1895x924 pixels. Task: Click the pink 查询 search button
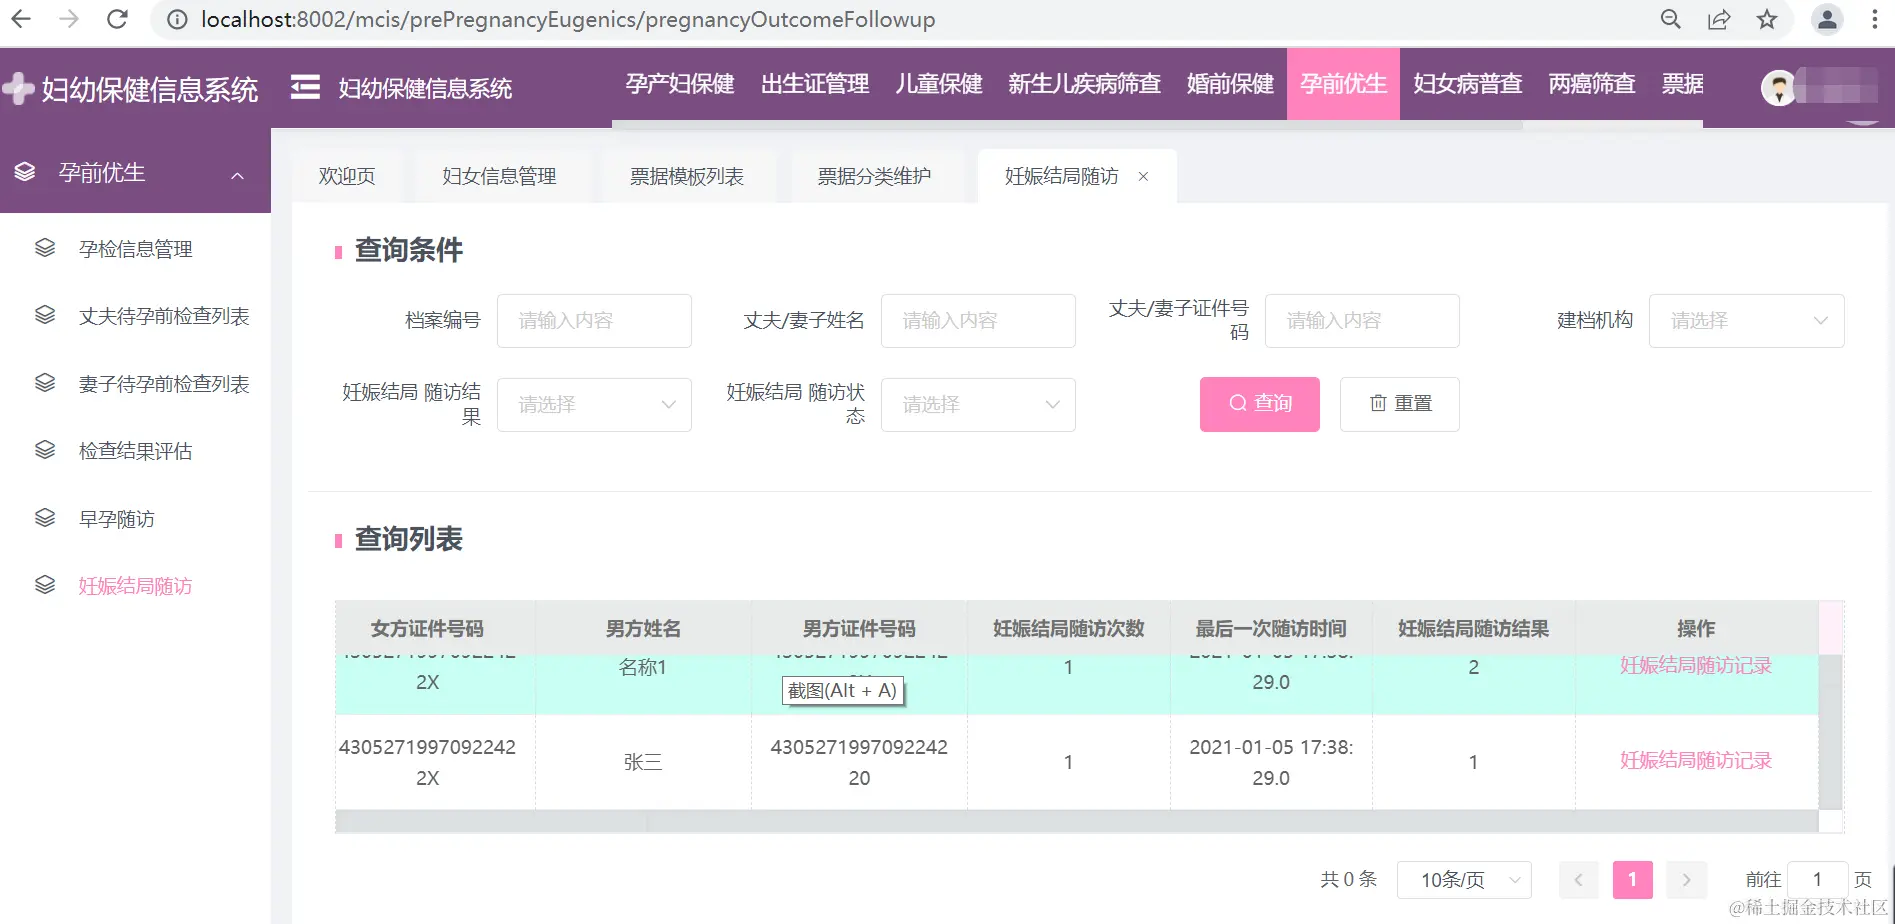coord(1260,404)
